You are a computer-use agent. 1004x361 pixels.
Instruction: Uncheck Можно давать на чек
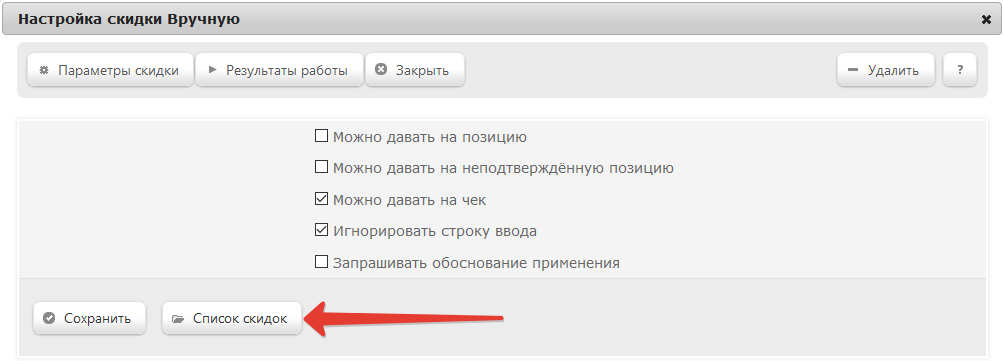pos(321,199)
